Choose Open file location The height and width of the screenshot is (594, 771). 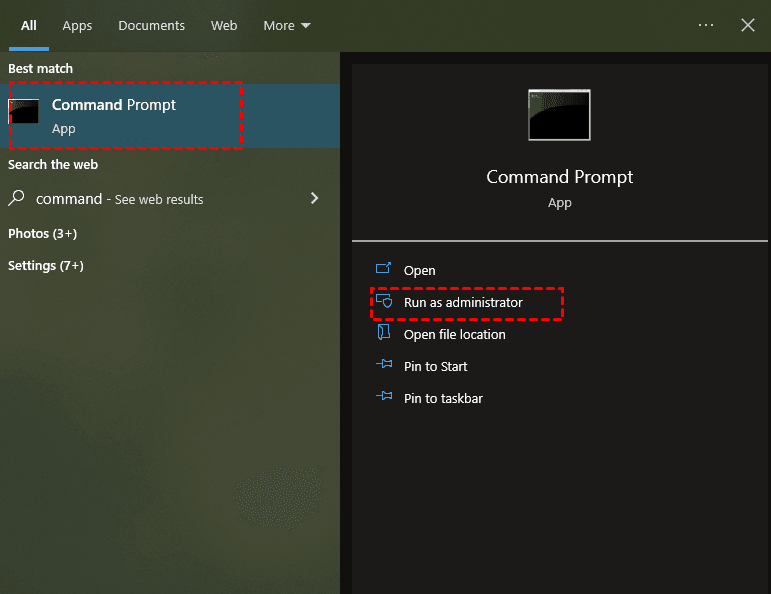pos(454,334)
